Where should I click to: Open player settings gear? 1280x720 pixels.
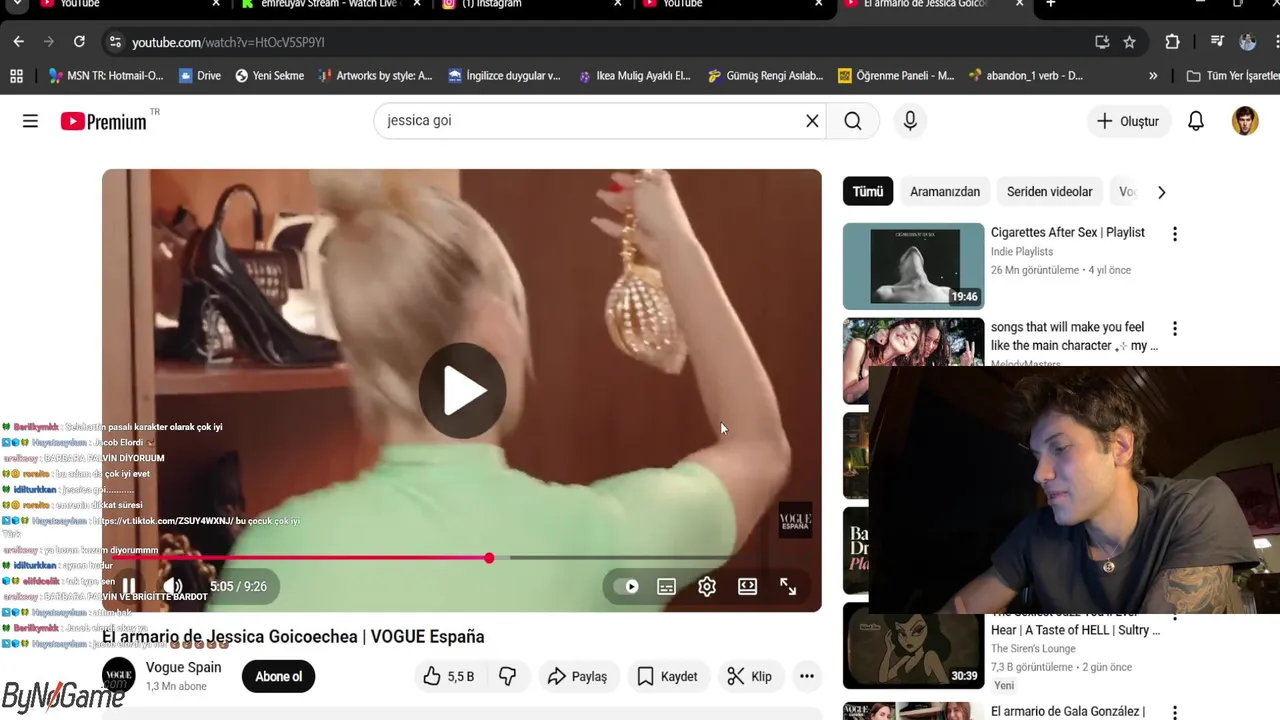point(707,587)
